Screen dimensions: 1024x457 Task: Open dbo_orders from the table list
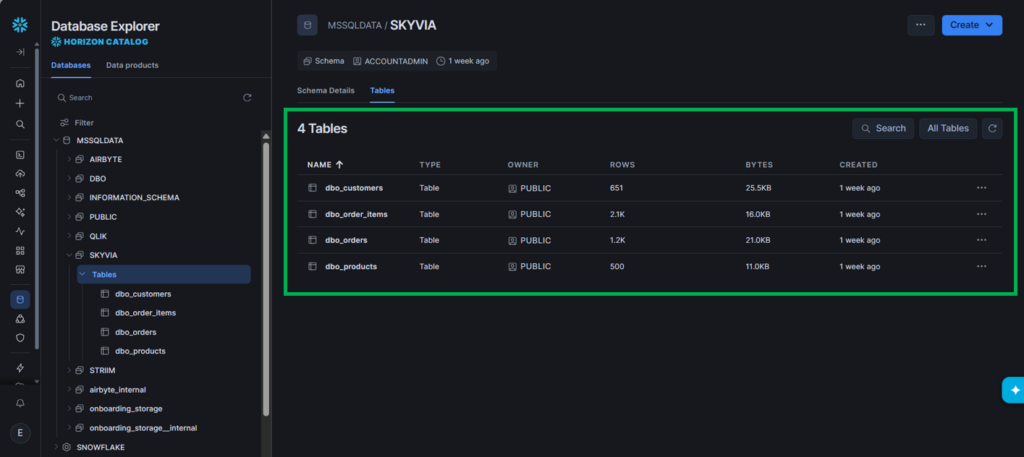coord(346,240)
